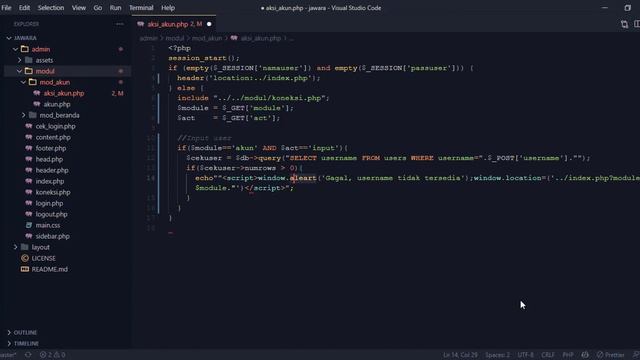Change the Spaces: 2 indentation setting
This screenshot has height=360, width=640.
point(497,355)
